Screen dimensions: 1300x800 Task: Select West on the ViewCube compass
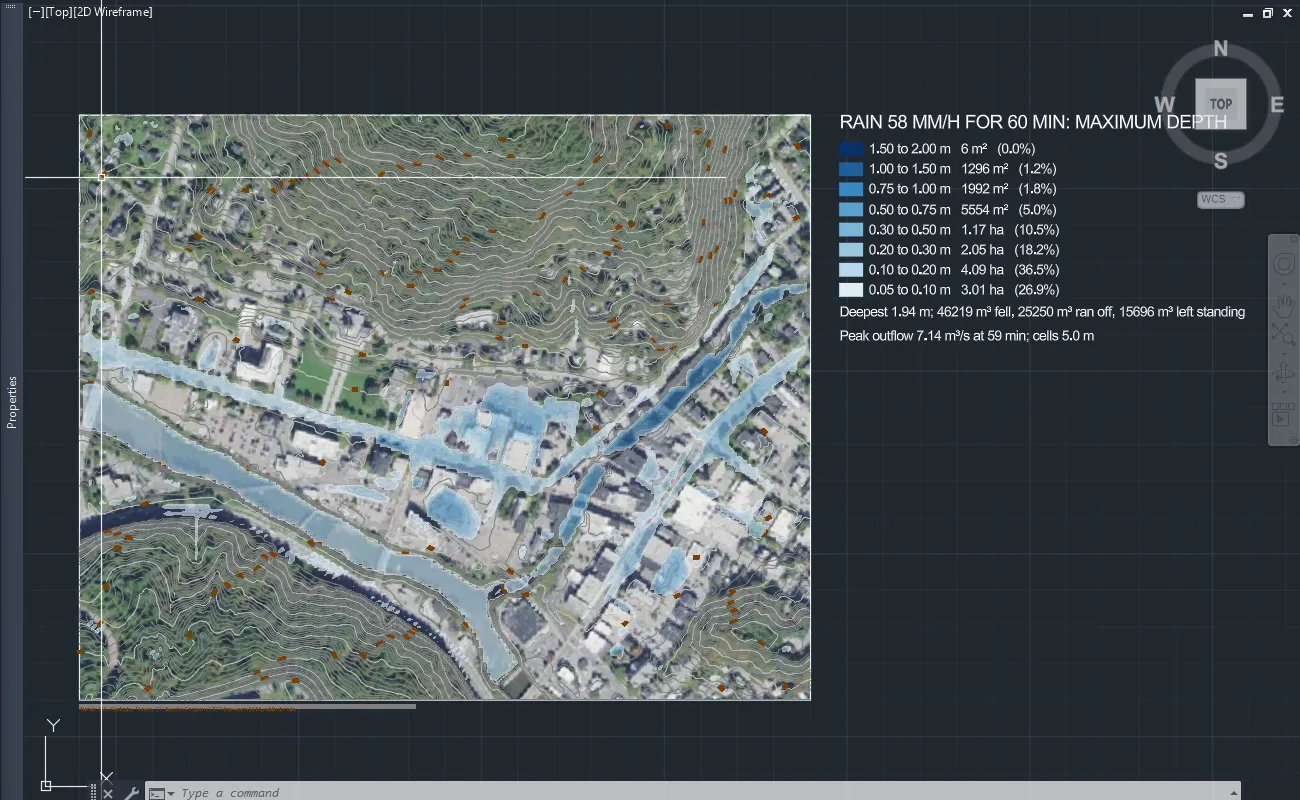pos(1164,104)
